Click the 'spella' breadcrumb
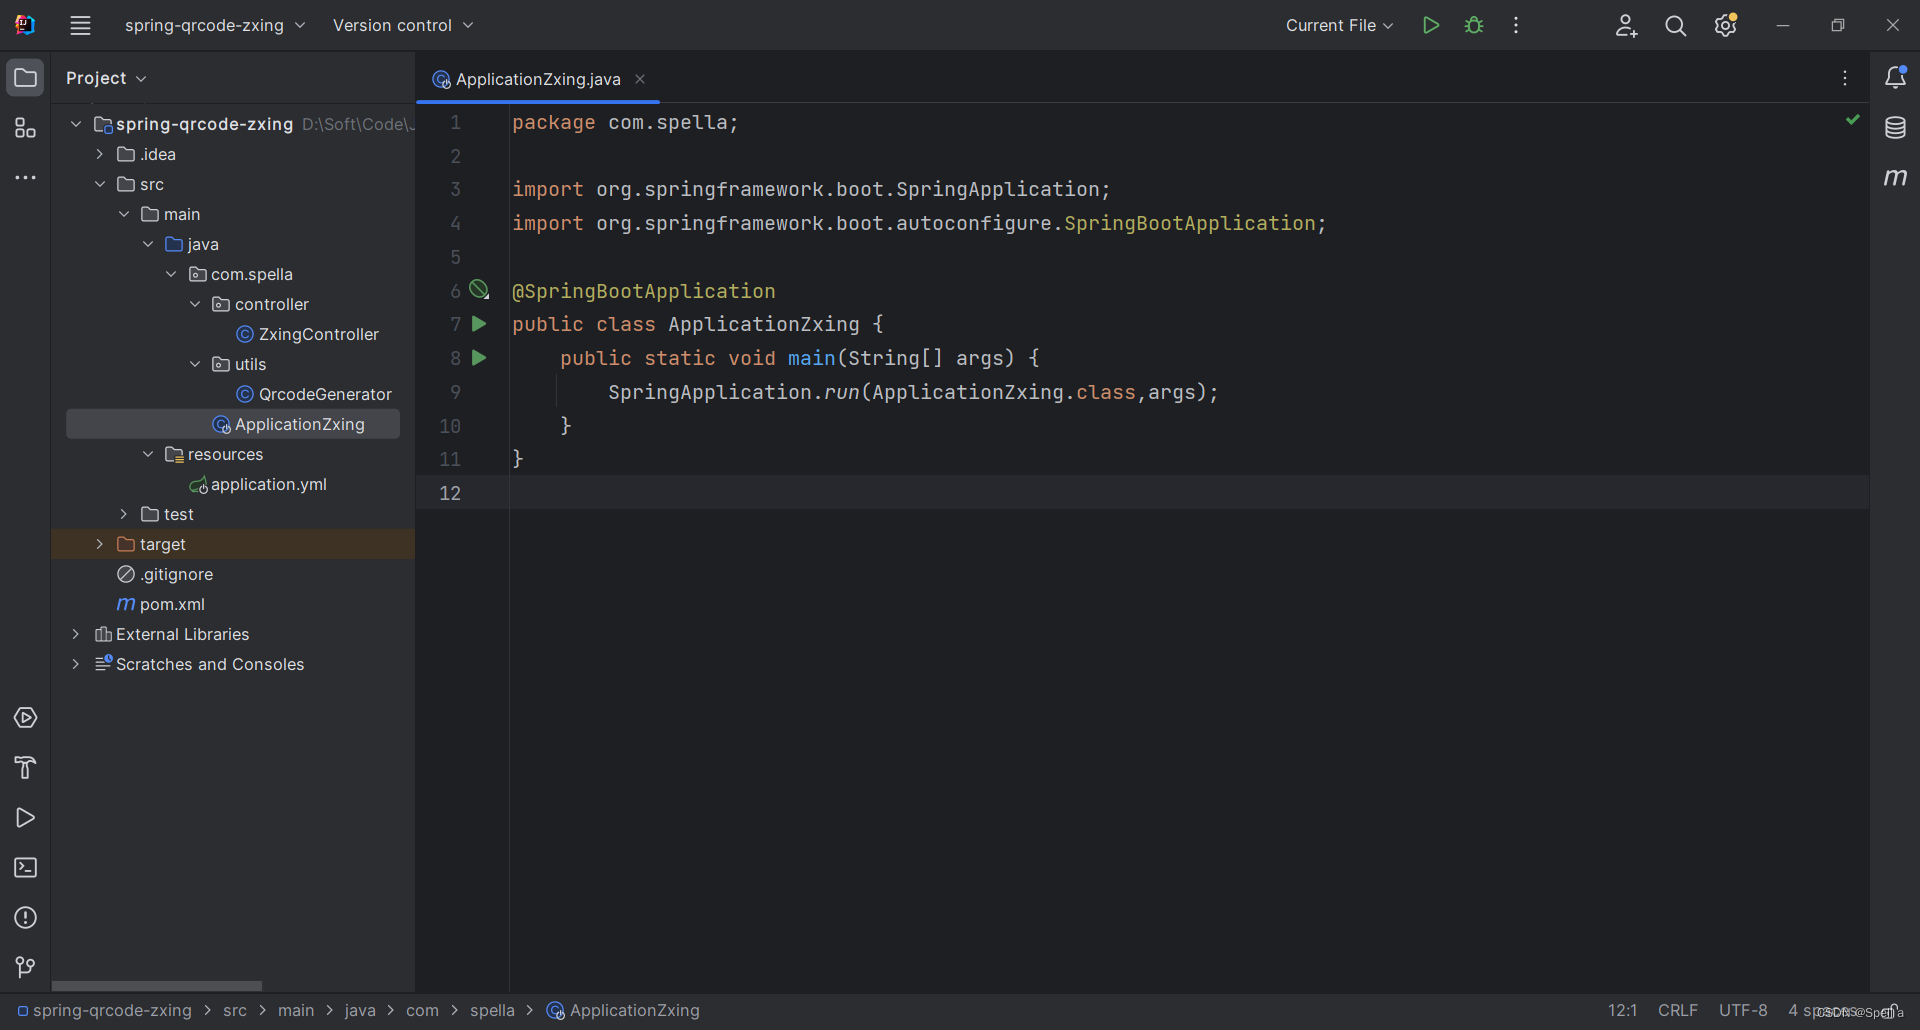 492,1010
